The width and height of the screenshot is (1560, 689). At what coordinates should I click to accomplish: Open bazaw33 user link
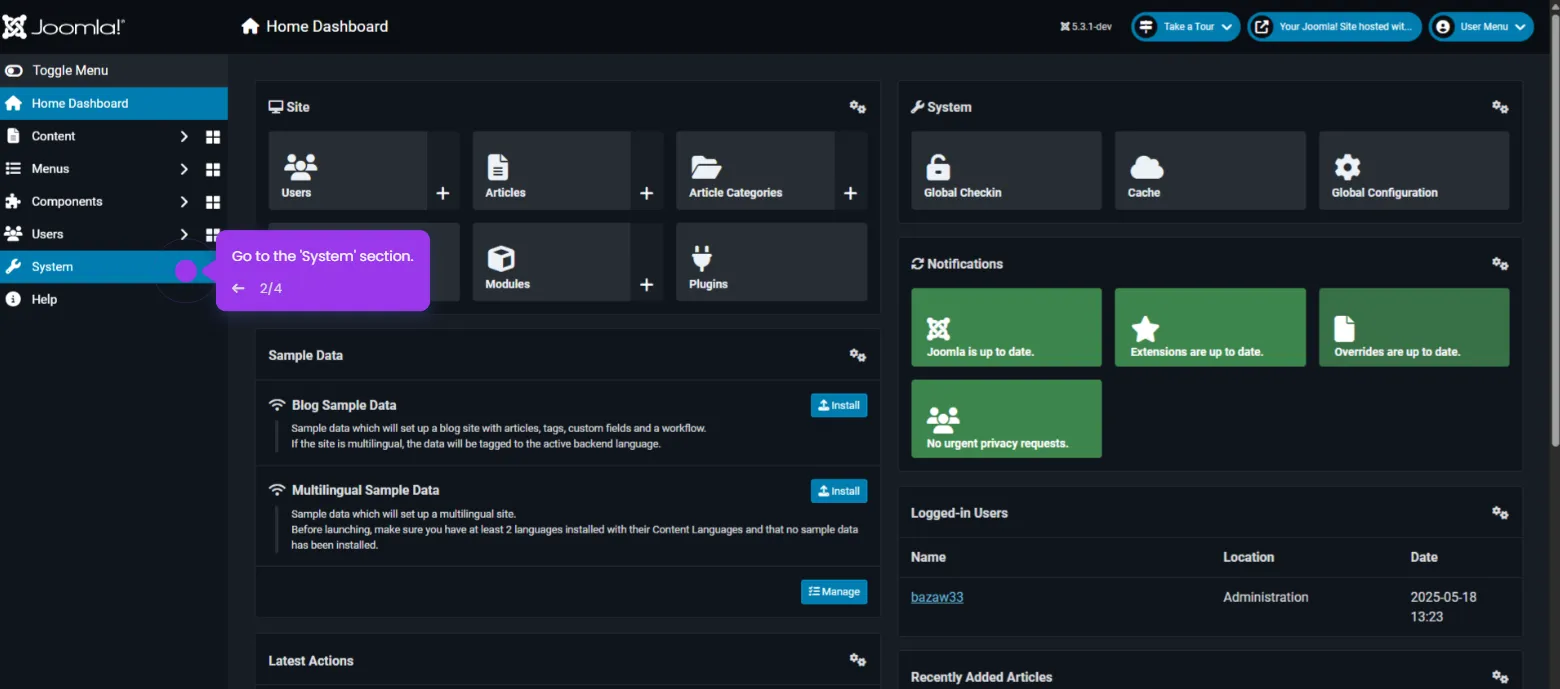[937, 597]
